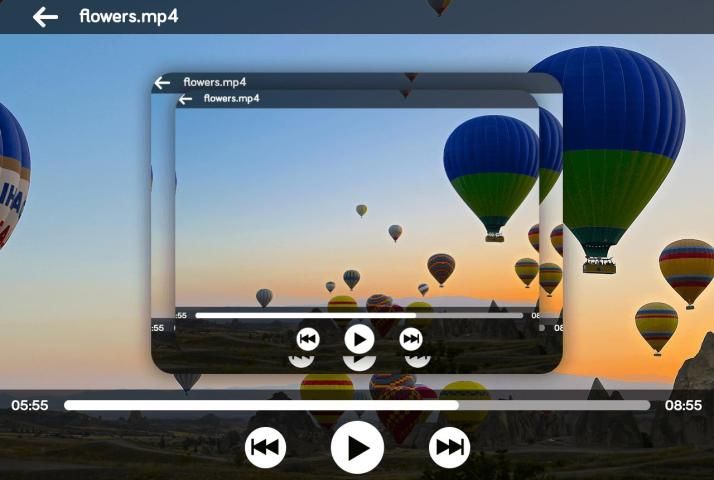Click the back arrow in the top bar
The image size is (714, 480).
point(45,17)
